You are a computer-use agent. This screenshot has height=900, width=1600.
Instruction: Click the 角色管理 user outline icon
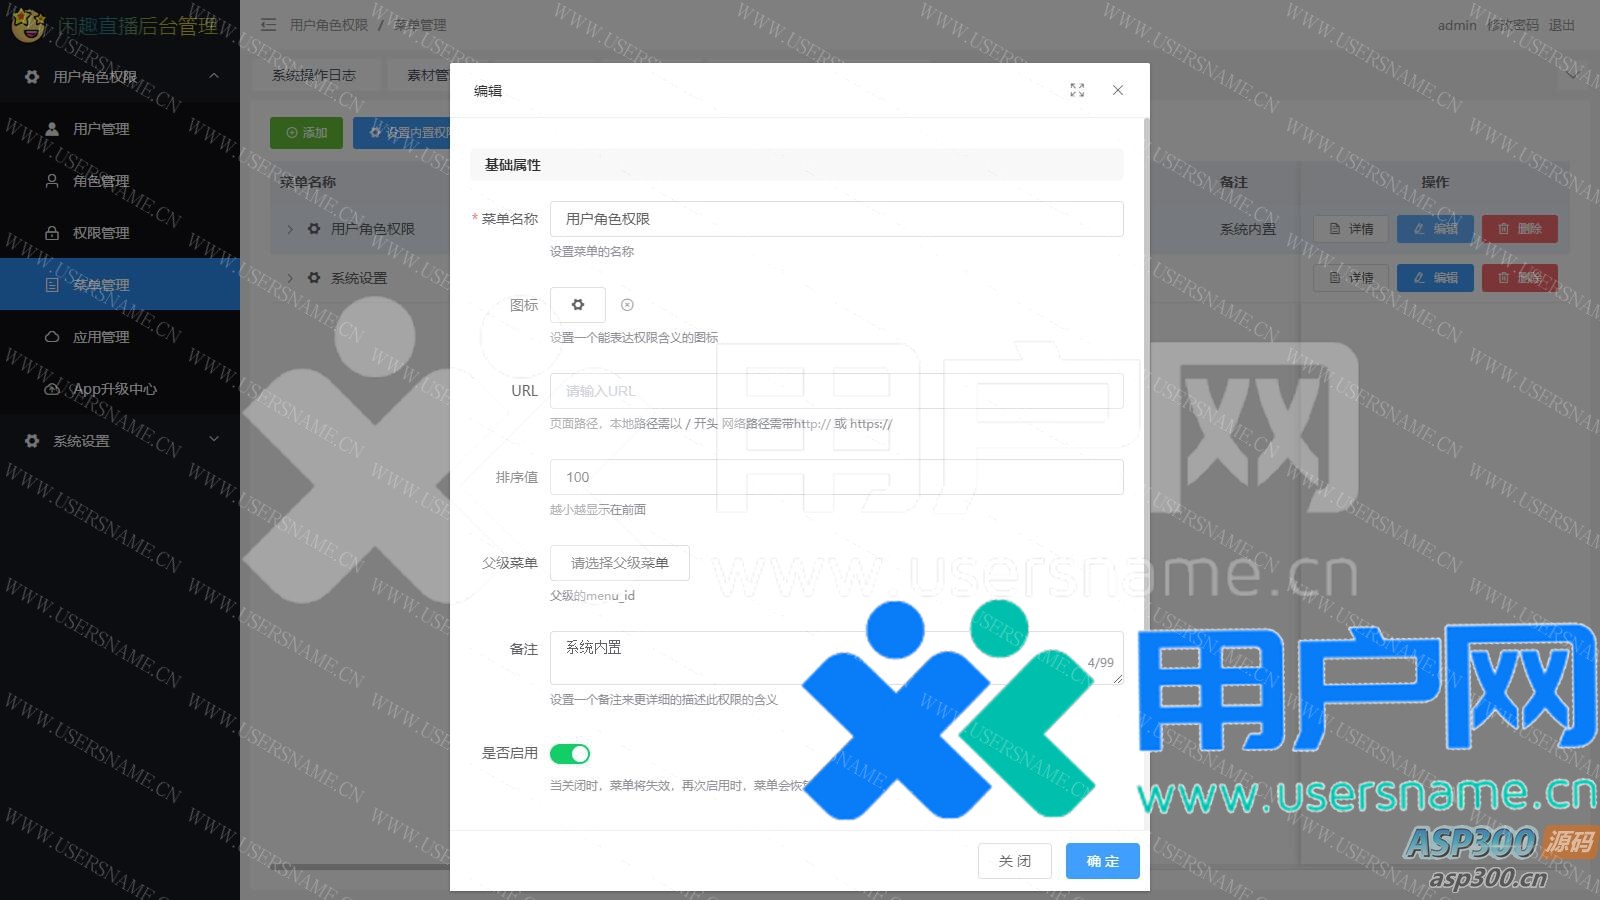click(52, 181)
